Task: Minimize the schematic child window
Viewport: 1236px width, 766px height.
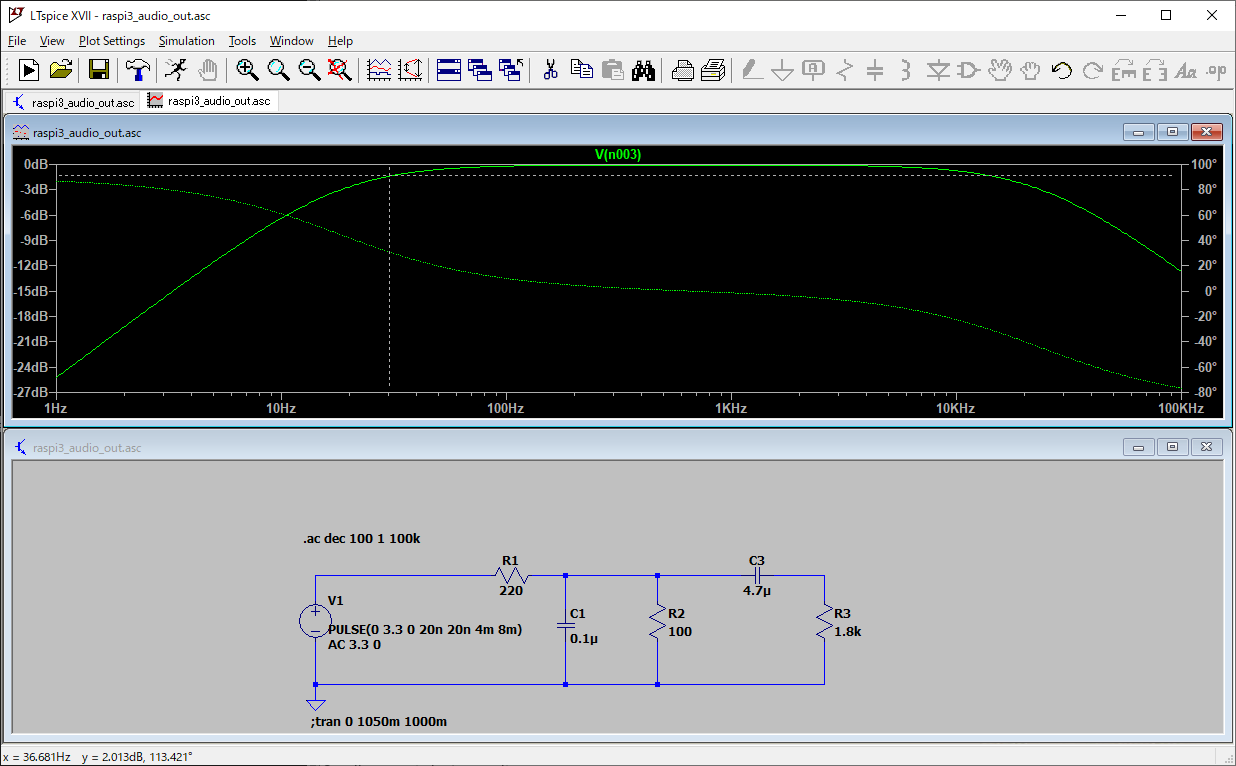Action: coord(1138,447)
